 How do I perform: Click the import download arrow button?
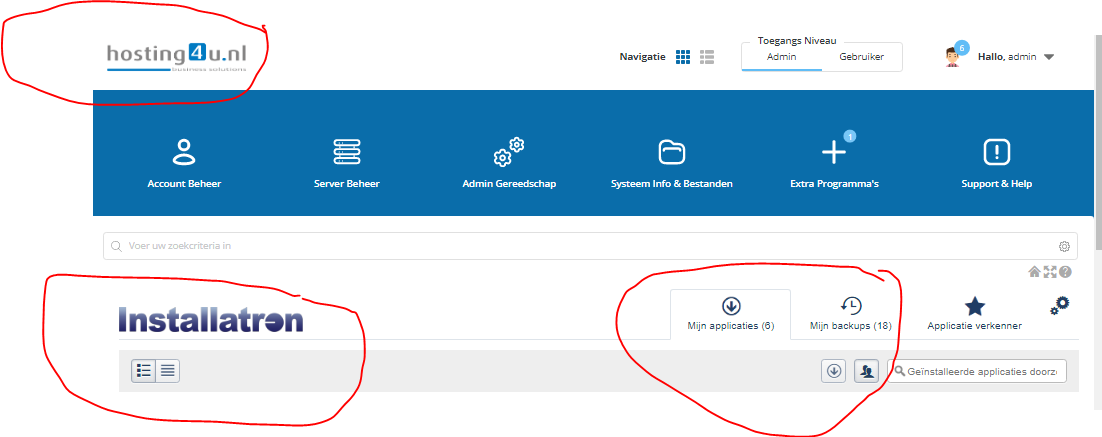[x=834, y=371]
